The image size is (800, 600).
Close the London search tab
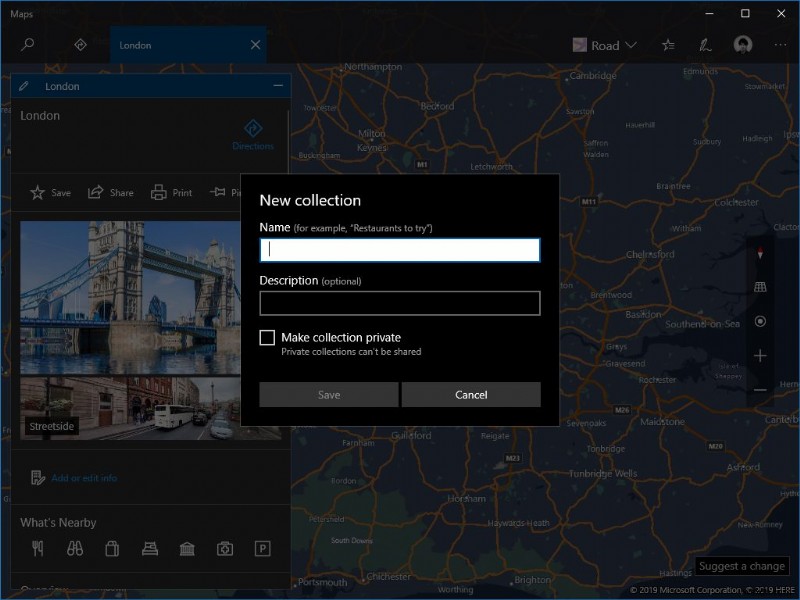click(x=254, y=44)
